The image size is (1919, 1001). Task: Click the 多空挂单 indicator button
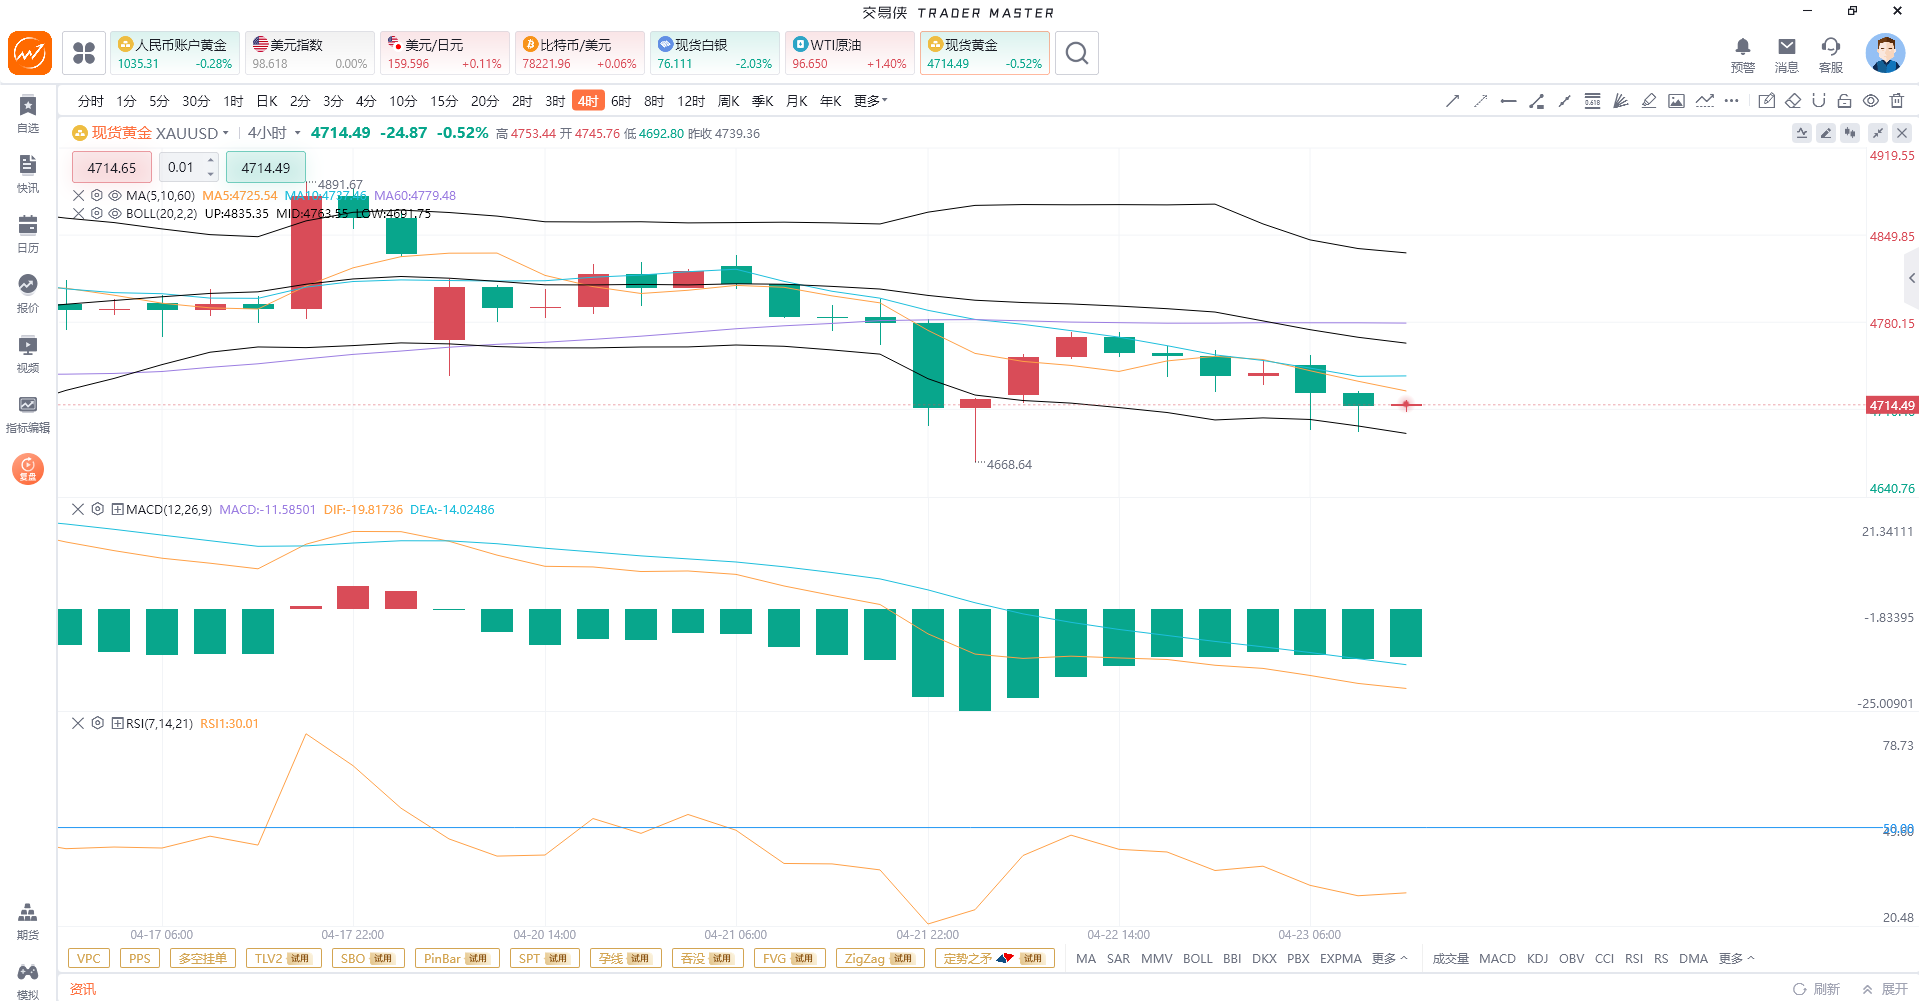coord(203,958)
